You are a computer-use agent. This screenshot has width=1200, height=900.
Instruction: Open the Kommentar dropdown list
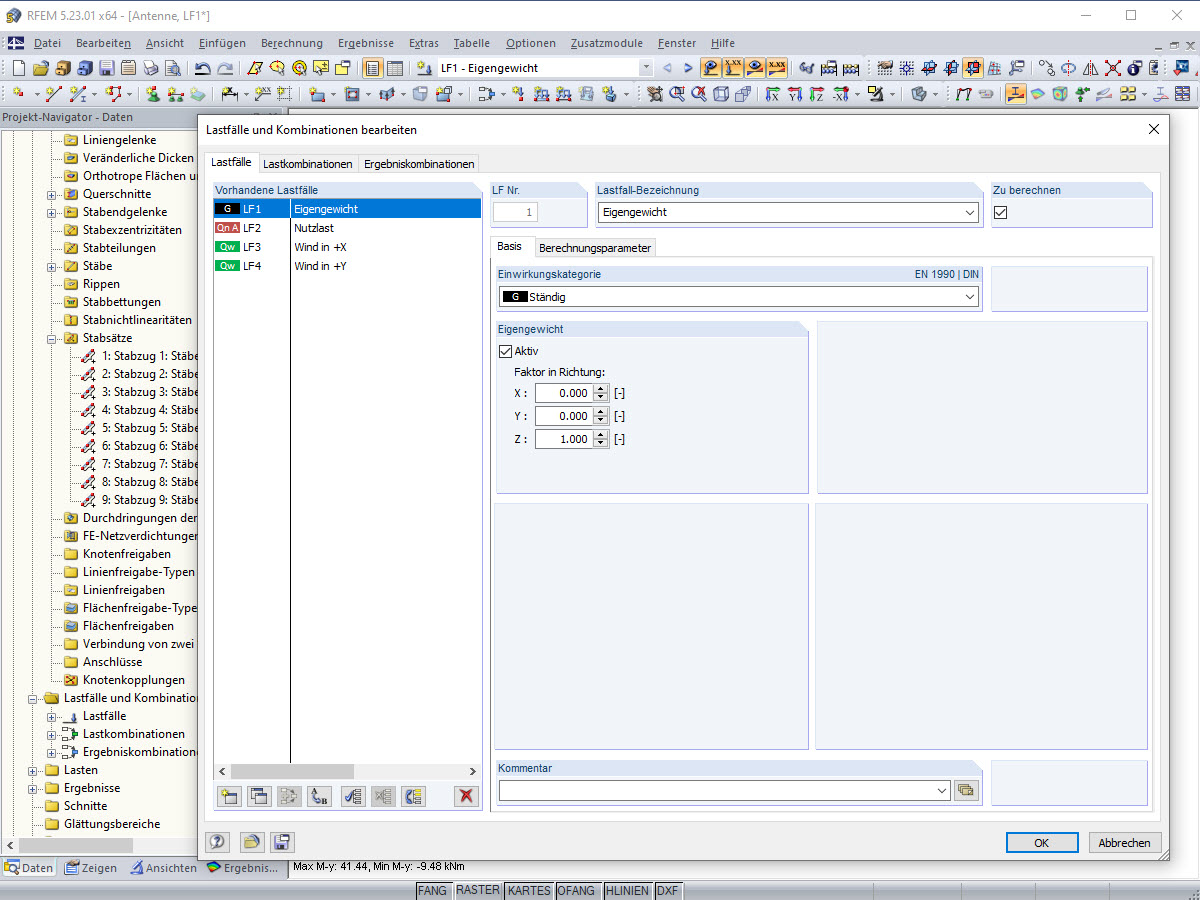[941, 789]
